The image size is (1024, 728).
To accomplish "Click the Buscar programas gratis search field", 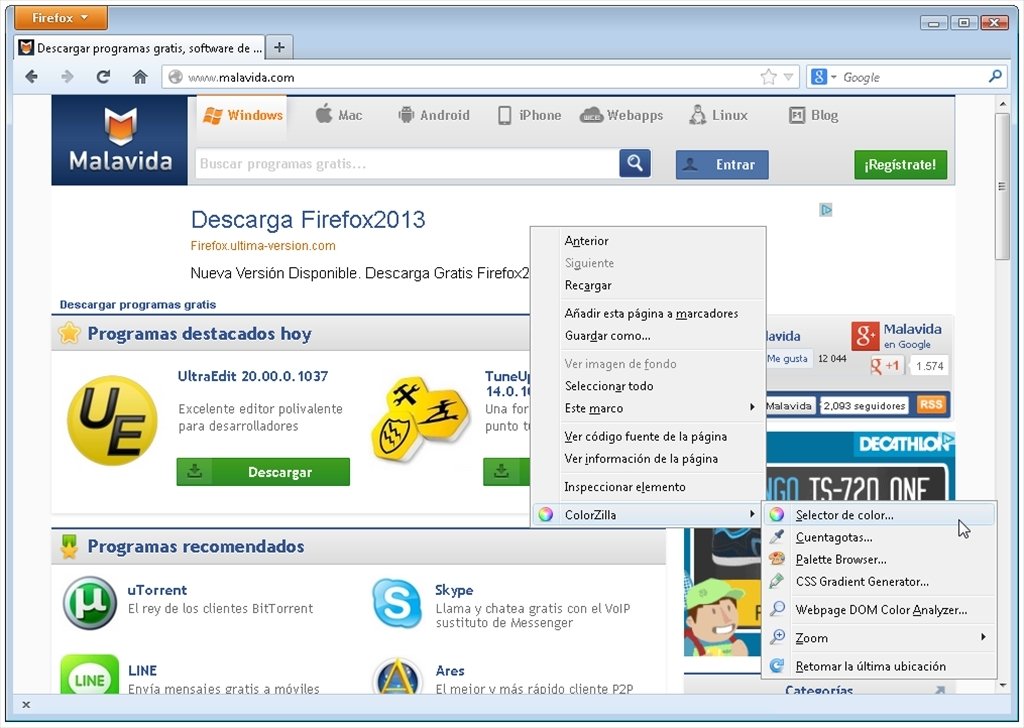I will (407, 163).
